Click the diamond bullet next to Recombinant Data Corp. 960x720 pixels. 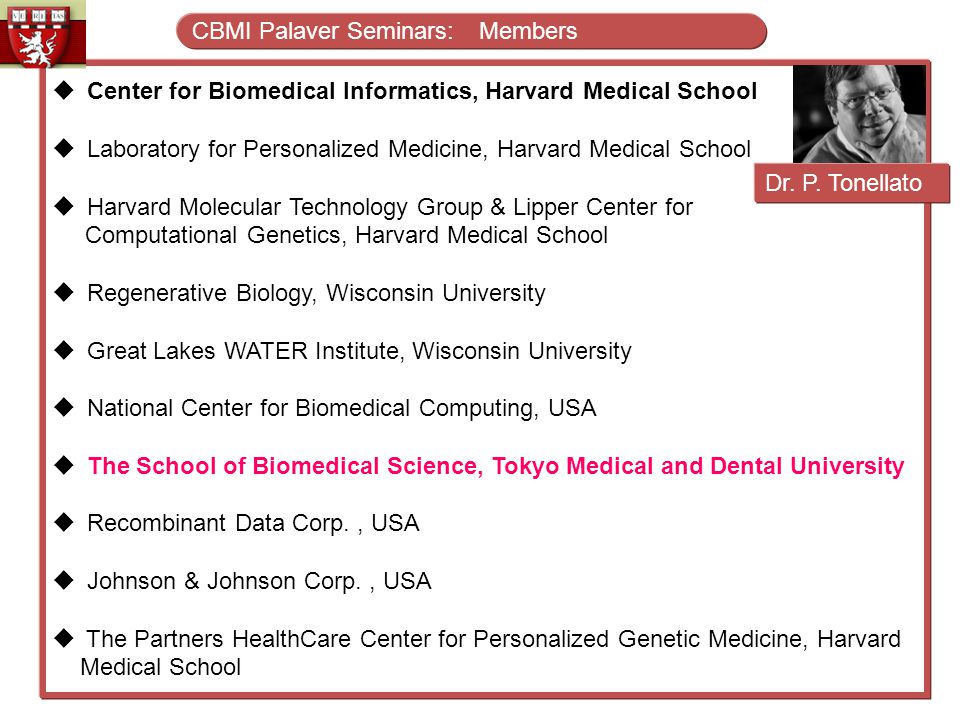tap(64, 522)
